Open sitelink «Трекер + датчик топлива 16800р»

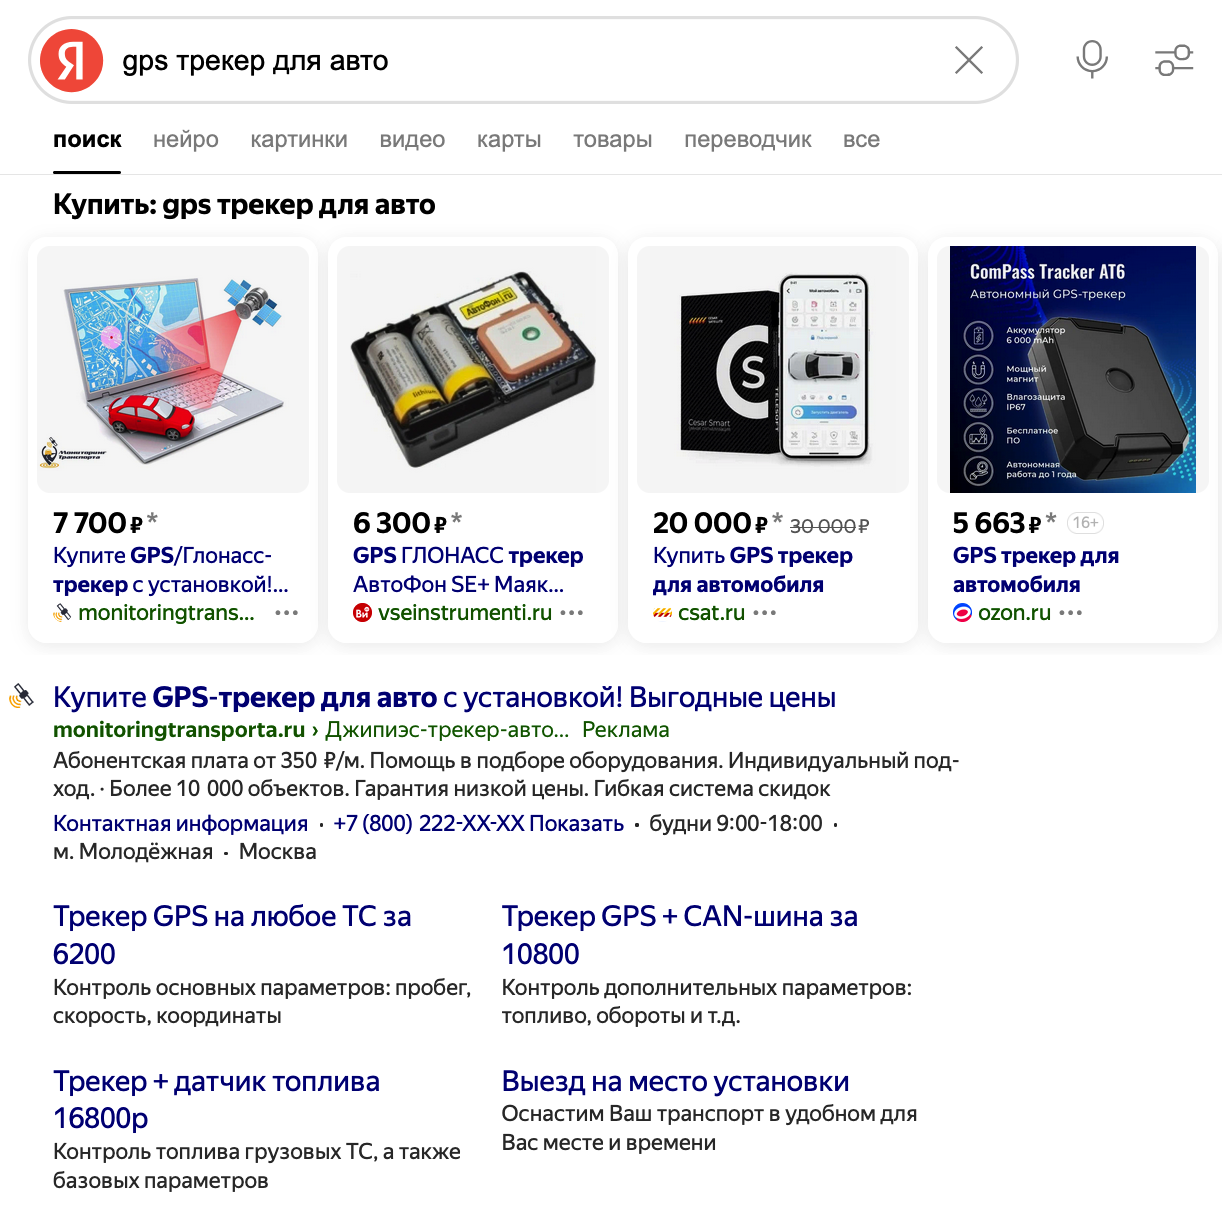tap(216, 1099)
